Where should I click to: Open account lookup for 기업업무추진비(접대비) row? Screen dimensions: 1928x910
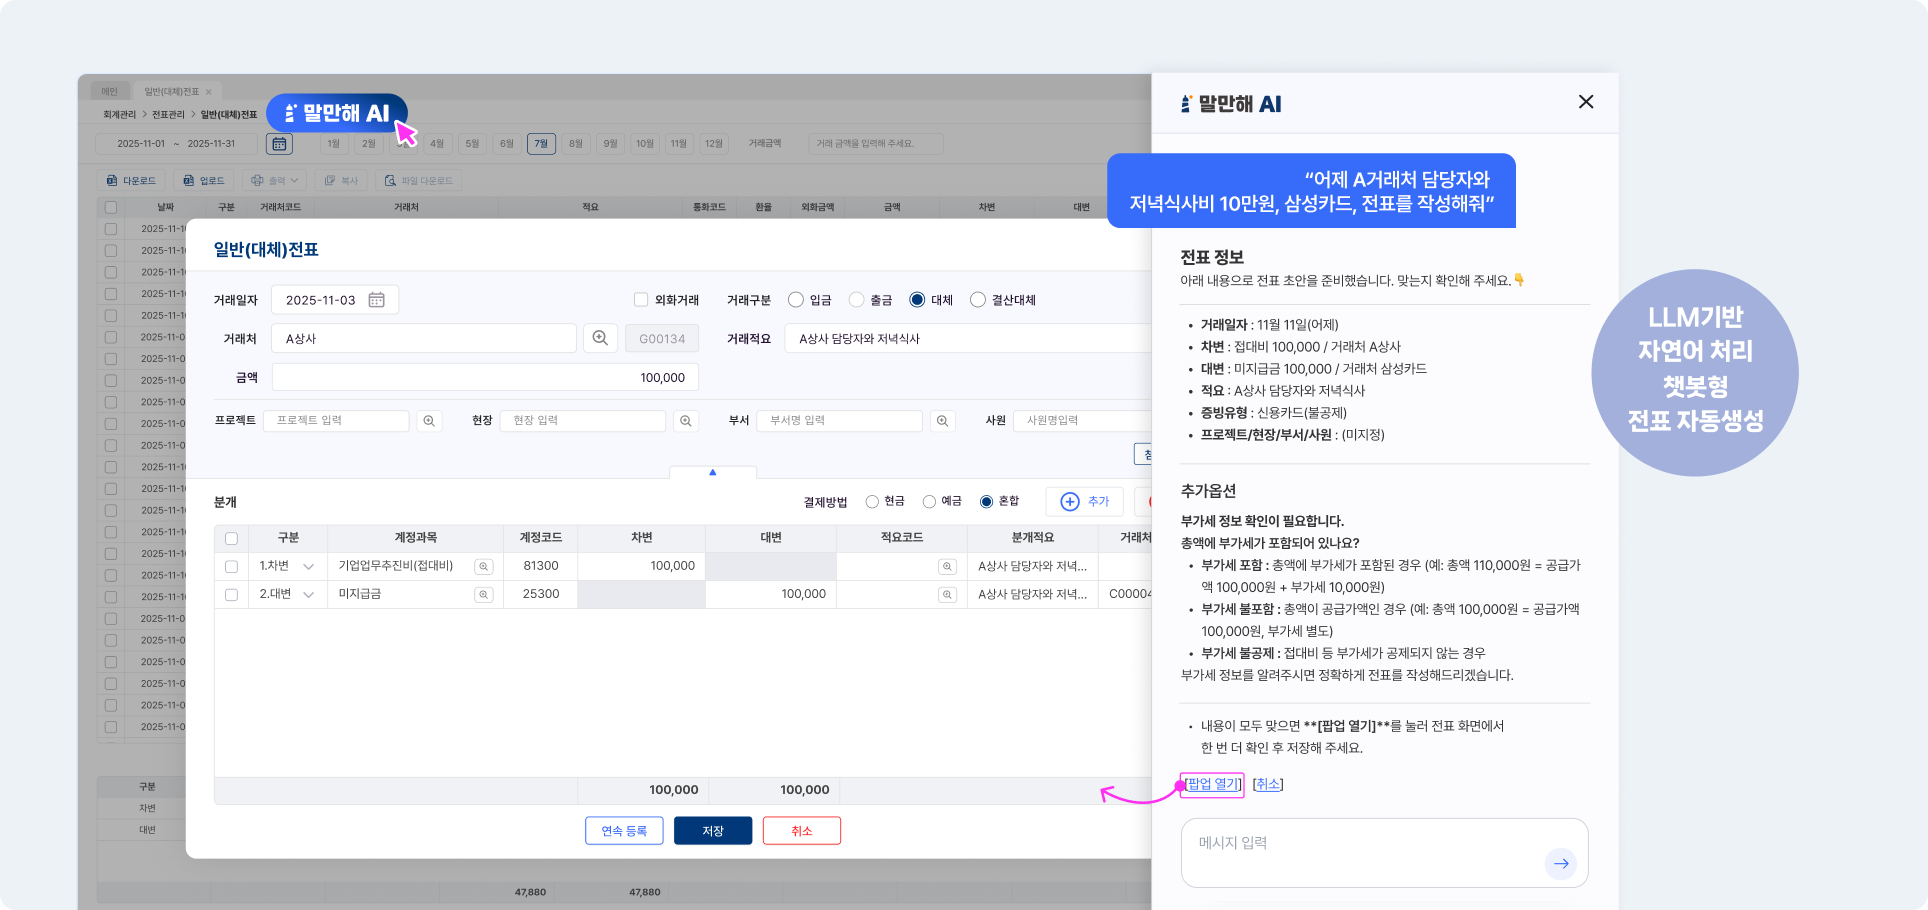484,567
